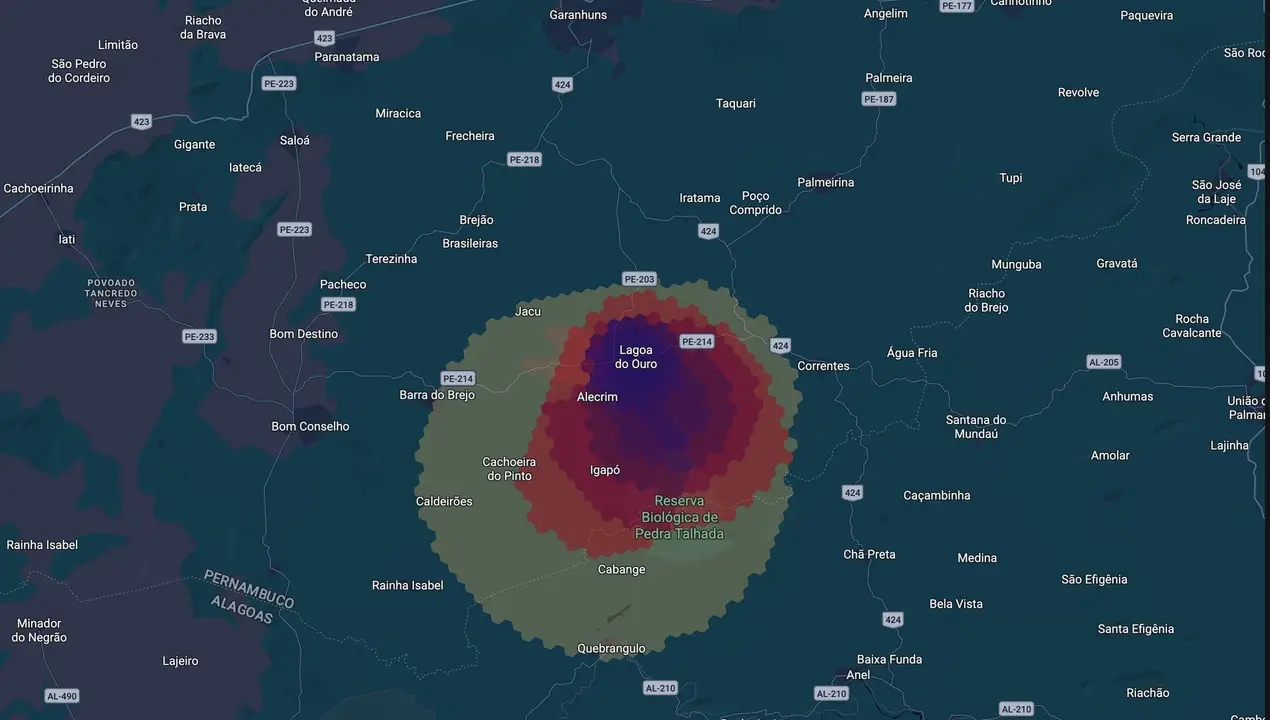This screenshot has height=720, width=1270.
Task: Select the PE-214 shield above Barra do Brejo
Action: [458, 378]
